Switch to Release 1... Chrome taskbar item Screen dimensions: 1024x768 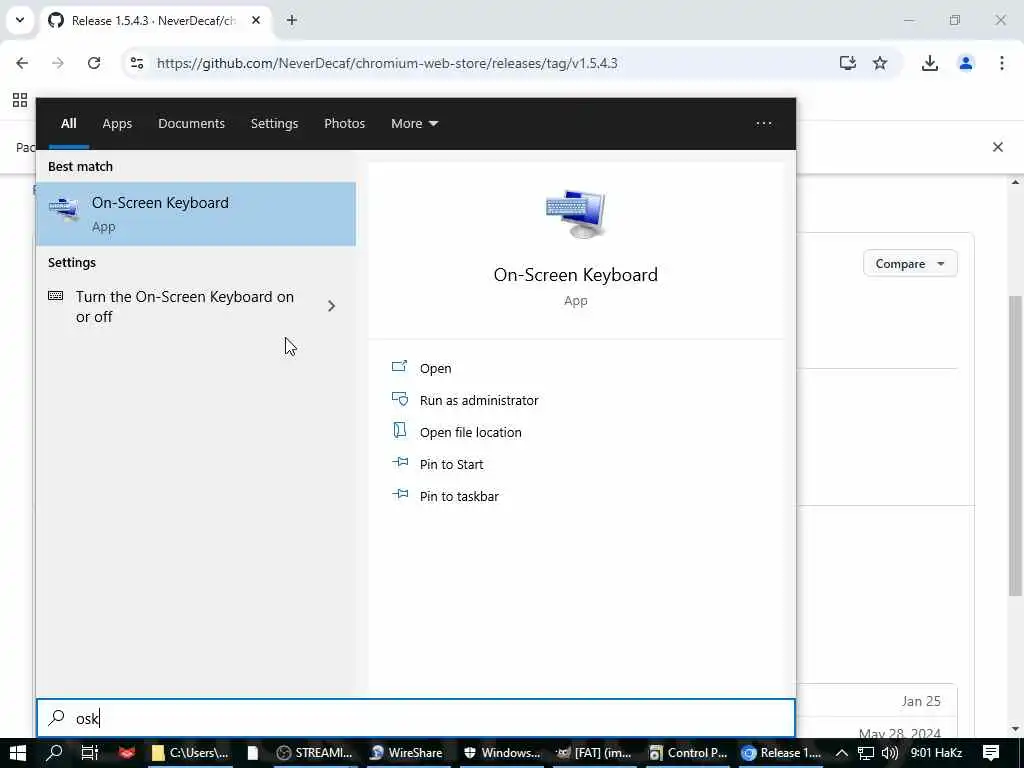(x=780, y=752)
